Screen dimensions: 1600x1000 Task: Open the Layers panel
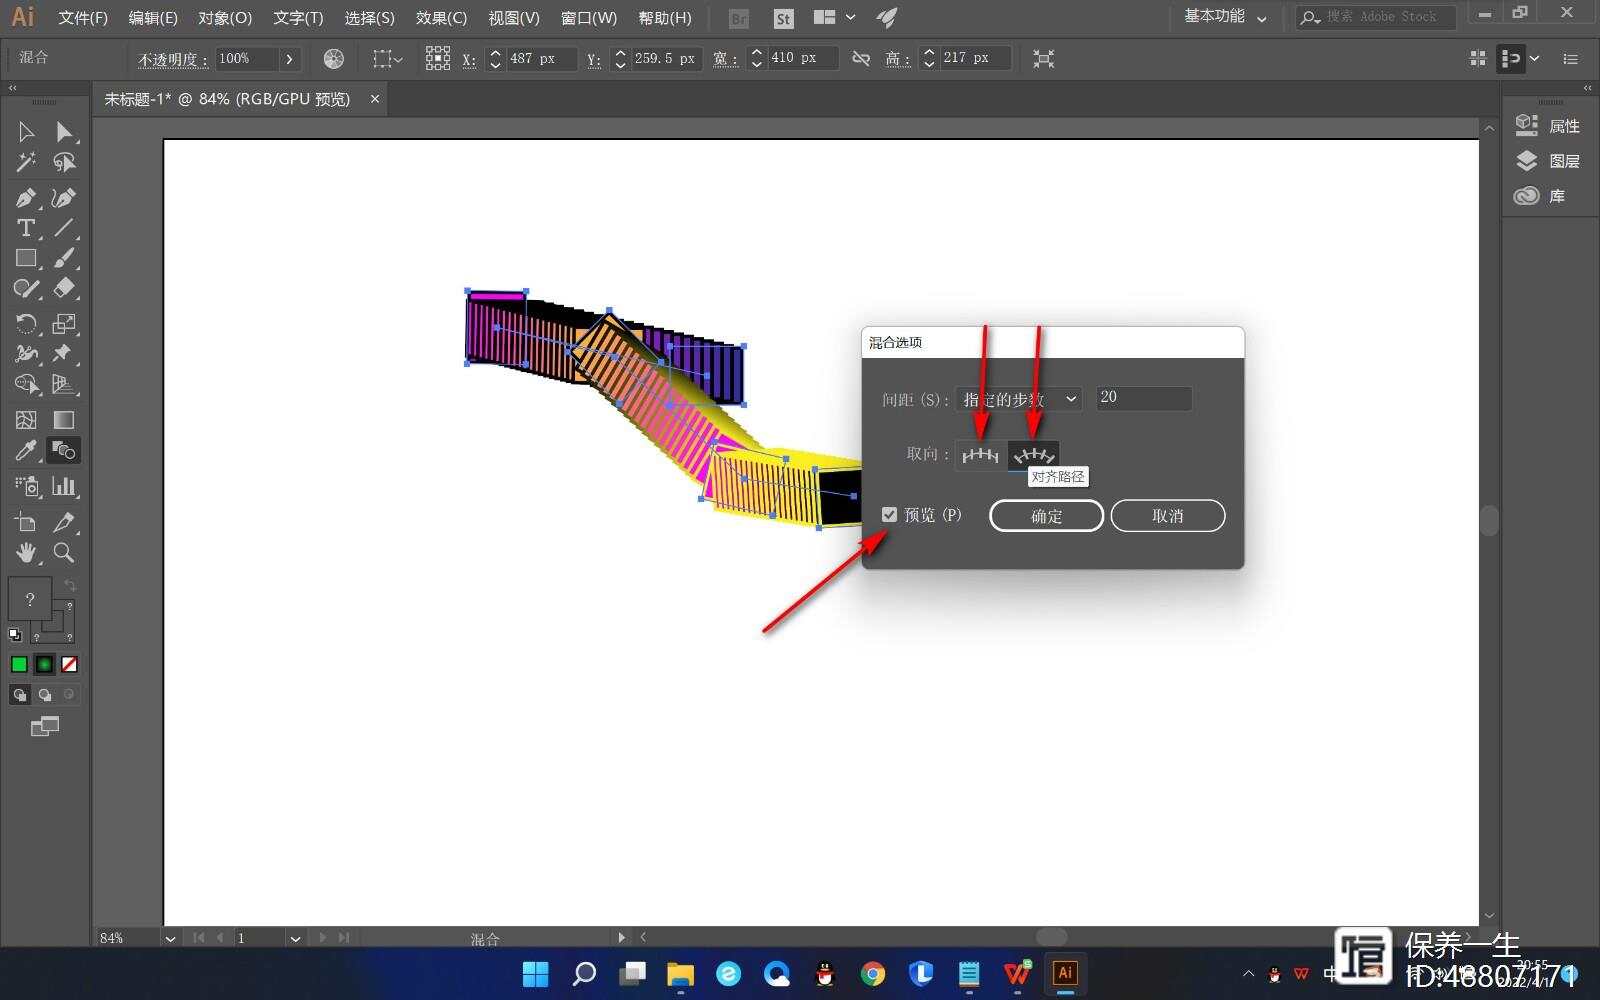[x=1548, y=161]
